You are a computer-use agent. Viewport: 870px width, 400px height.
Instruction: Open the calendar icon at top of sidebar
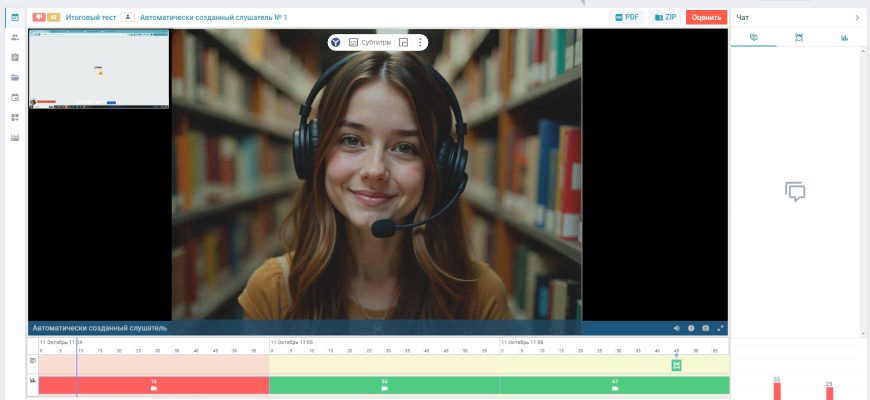click(15, 17)
